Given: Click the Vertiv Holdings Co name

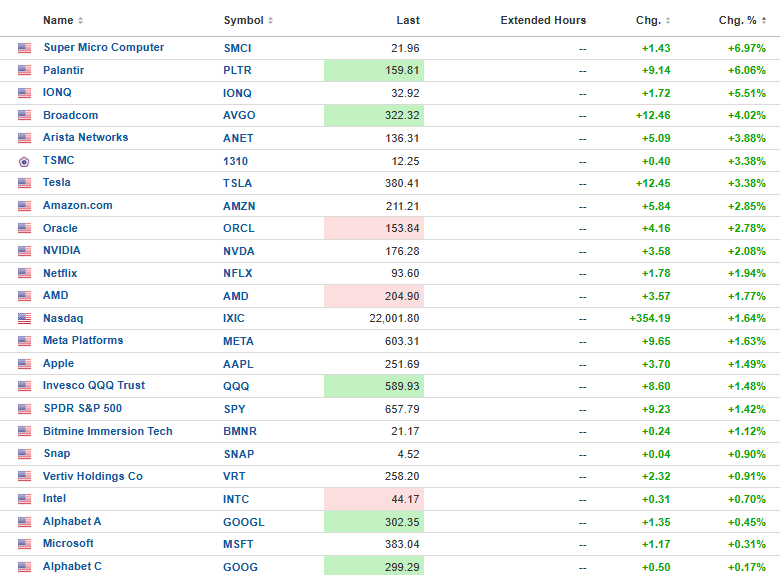Looking at the screenshot, I should 93,476.
